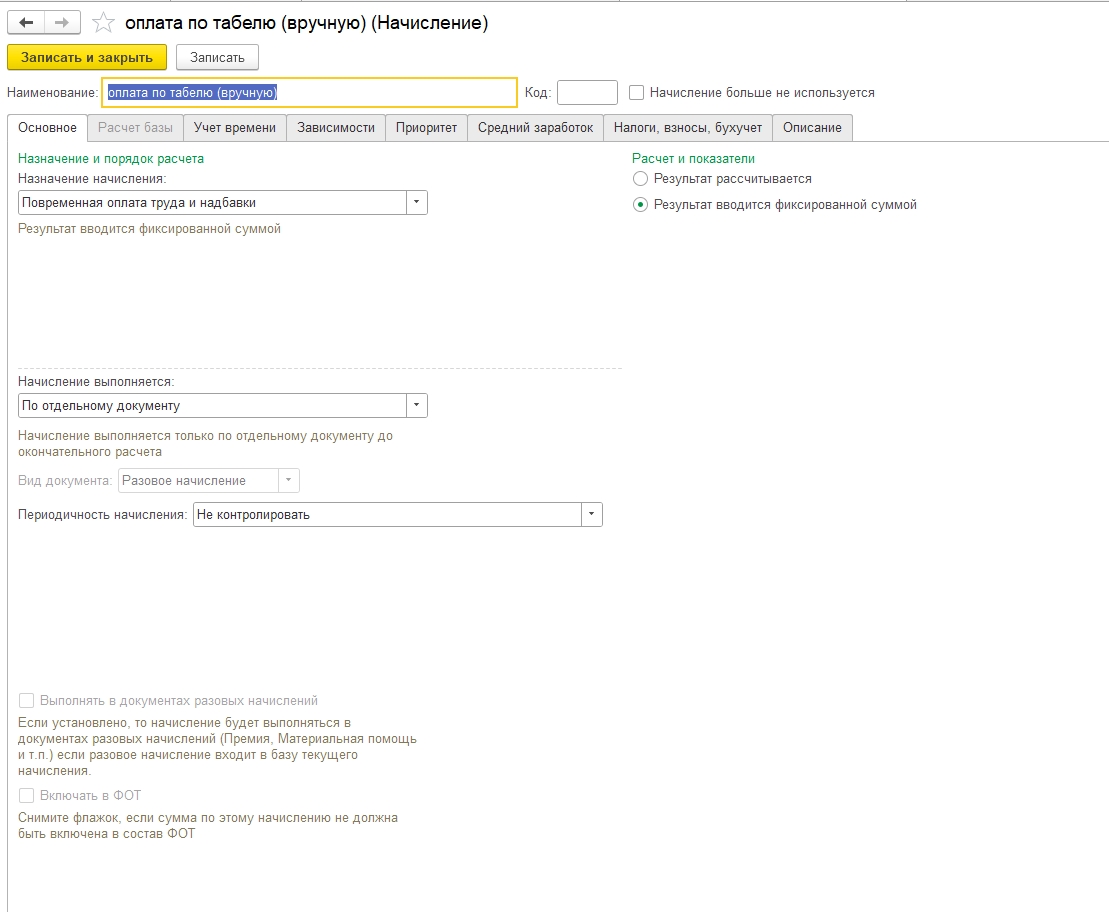This screenshot has width=1109, height=912.
Task: Expand 'Периодичность начисления' dropdown
Action: click(x=591, y=515)
